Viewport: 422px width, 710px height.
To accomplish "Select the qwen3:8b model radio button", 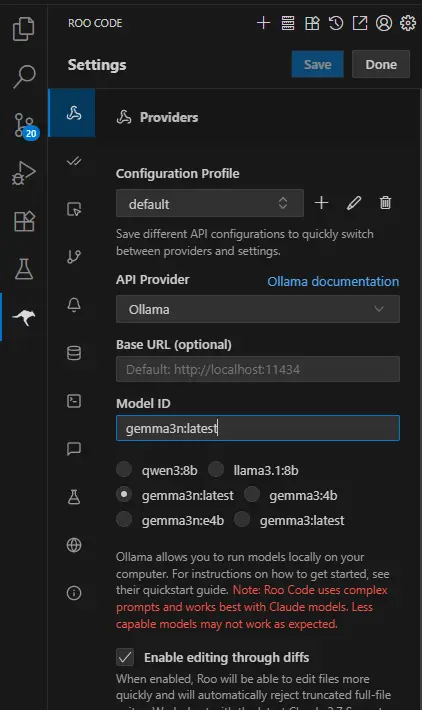I will click(x=124, y=470).
